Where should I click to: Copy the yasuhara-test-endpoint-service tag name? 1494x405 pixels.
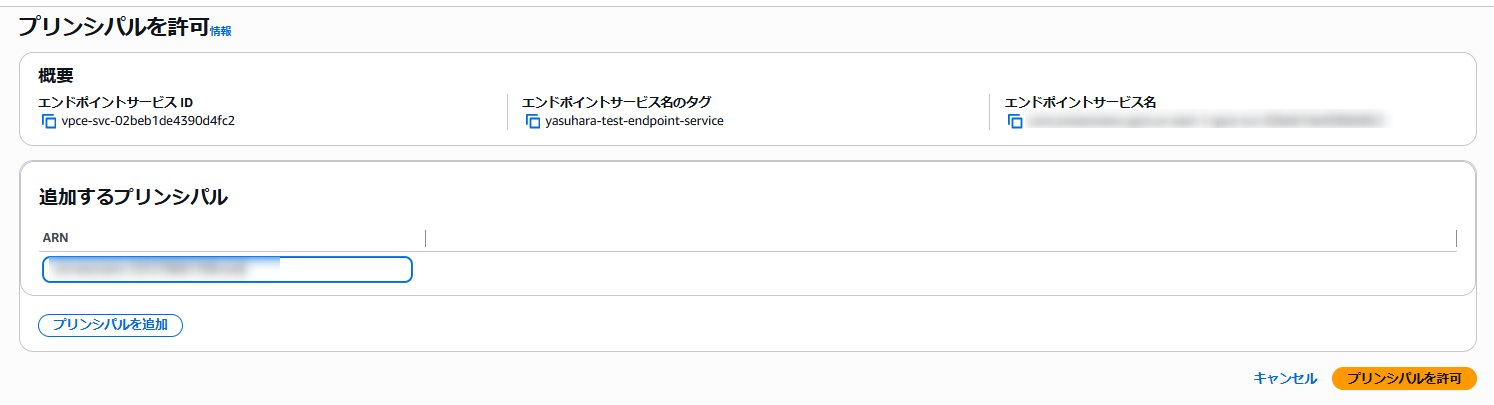click(532, 121)
